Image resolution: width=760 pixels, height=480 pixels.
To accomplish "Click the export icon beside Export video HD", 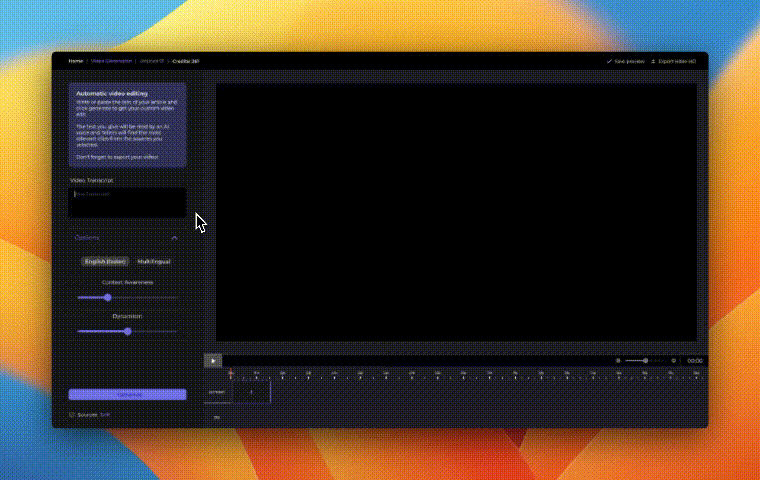I will tap(653, 61).
